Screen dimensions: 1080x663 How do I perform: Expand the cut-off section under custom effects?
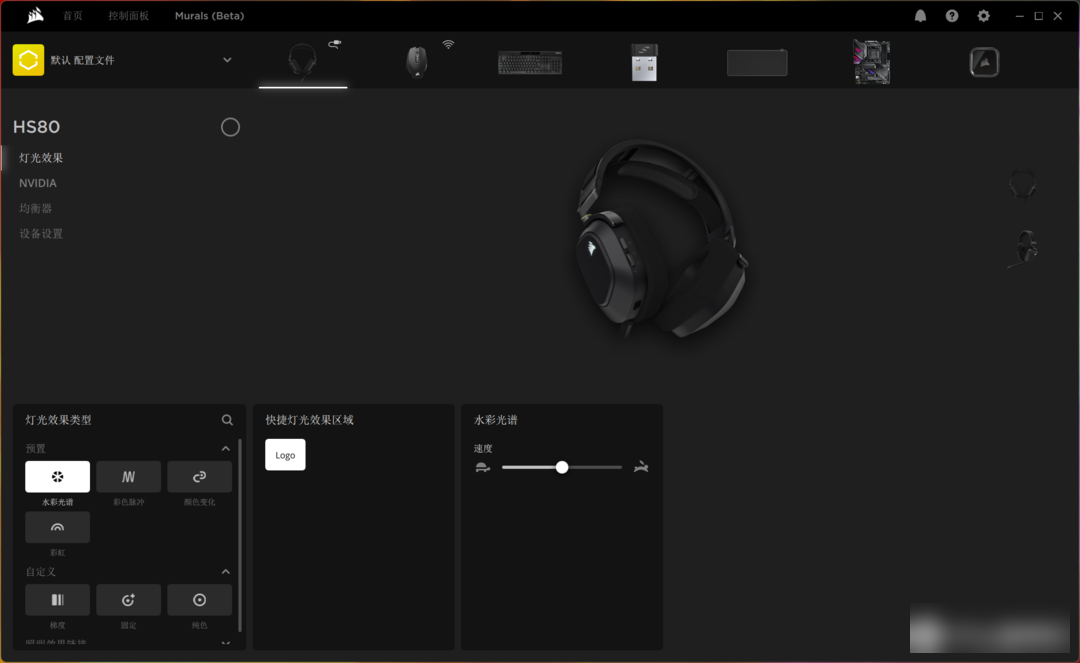pyautogui.click(x=225, y=643)
